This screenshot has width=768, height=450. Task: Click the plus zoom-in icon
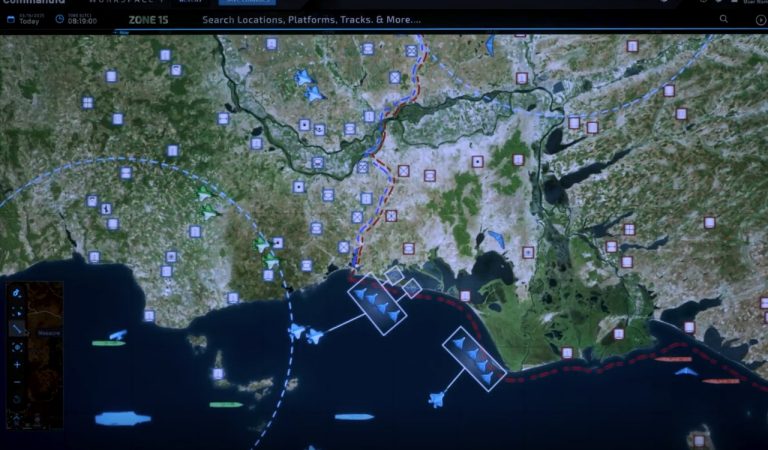coord(18,364)
